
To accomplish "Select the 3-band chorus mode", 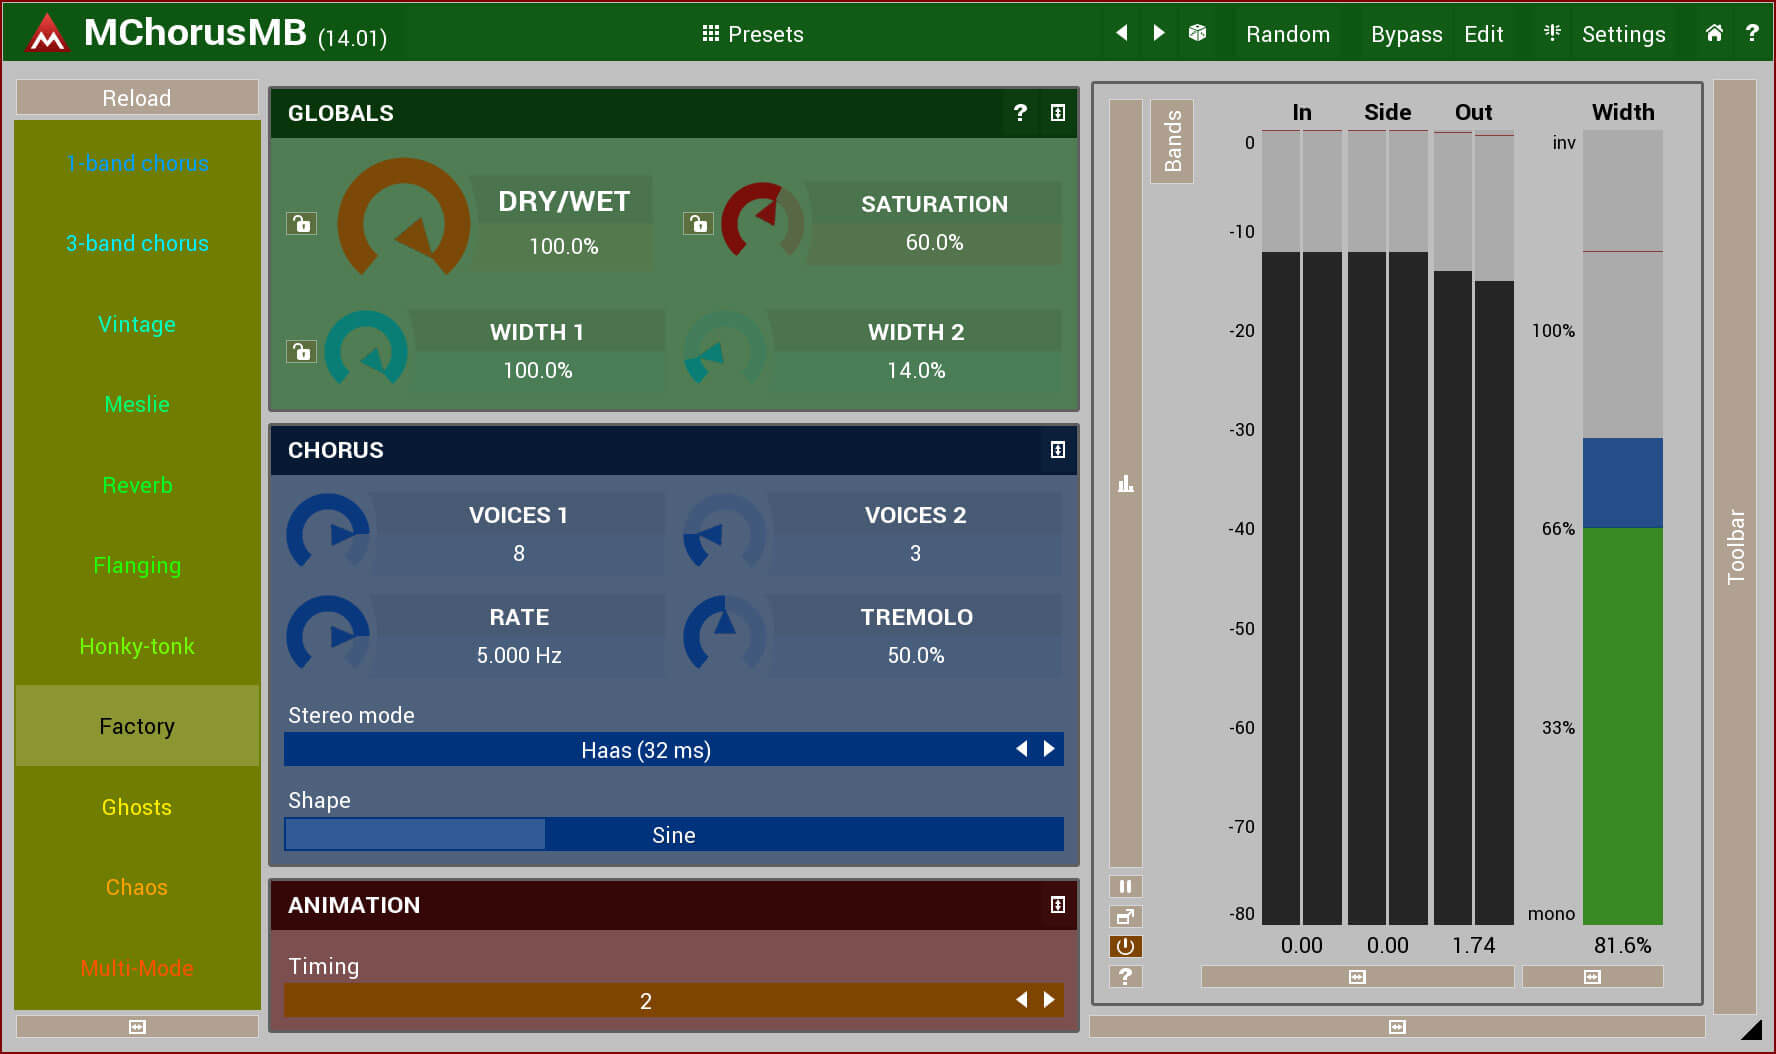I will 137,243.
